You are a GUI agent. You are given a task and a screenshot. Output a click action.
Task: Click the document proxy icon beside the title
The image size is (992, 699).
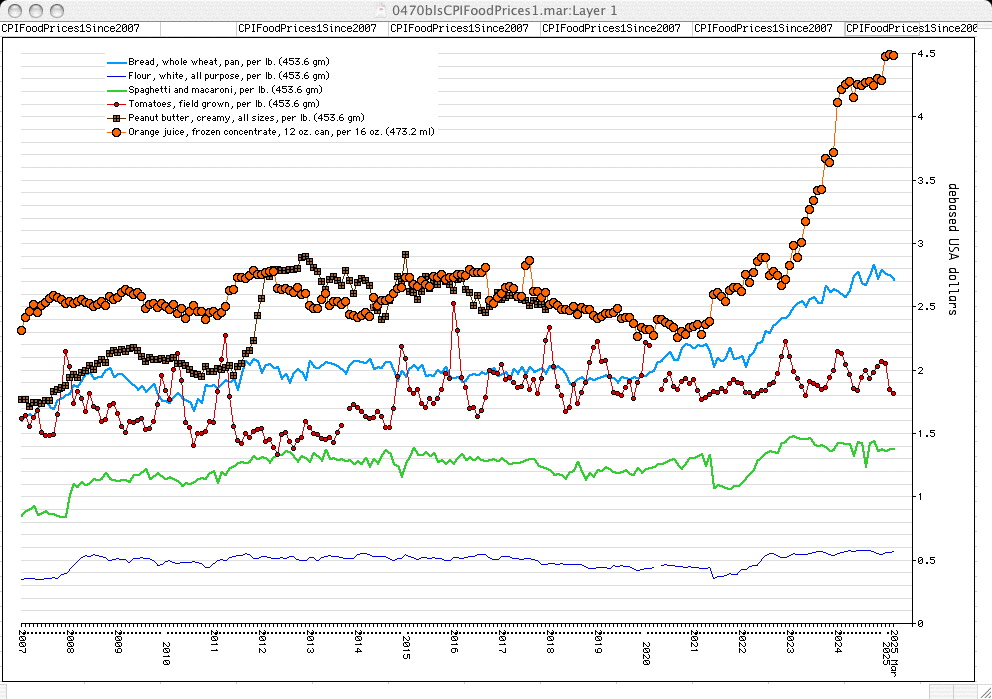[381, 11]
